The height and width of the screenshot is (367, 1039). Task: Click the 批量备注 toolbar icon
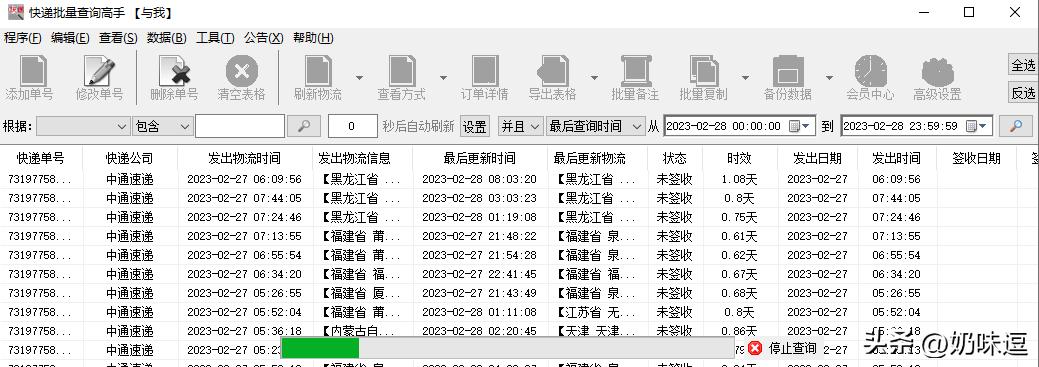pyautogui.click(x=635, y=71)
